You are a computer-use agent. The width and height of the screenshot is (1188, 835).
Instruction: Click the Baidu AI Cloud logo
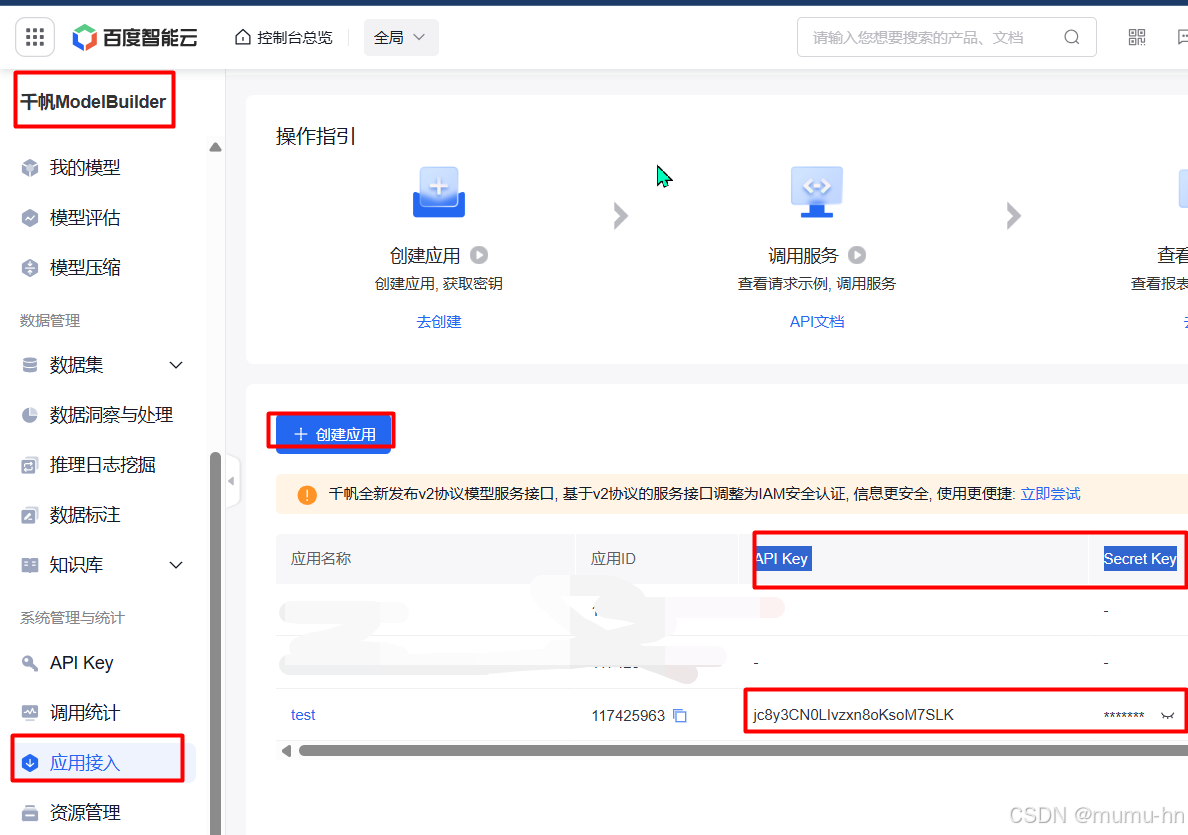coord(135,37)
